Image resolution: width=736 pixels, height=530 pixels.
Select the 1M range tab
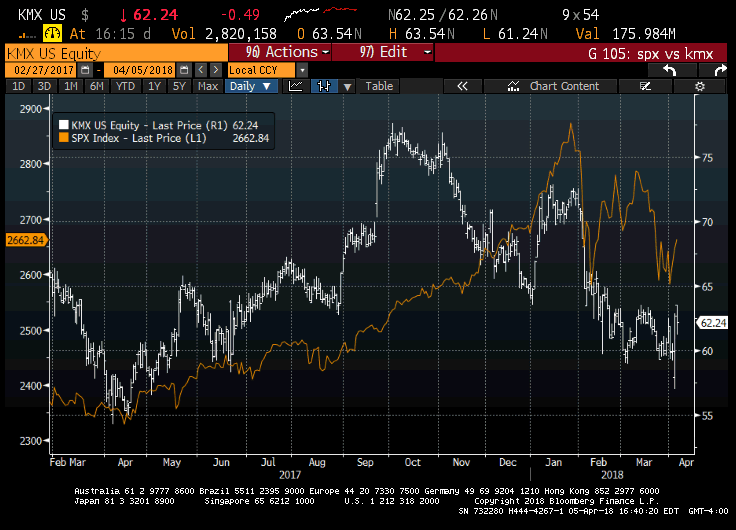(x=70, y=86)
